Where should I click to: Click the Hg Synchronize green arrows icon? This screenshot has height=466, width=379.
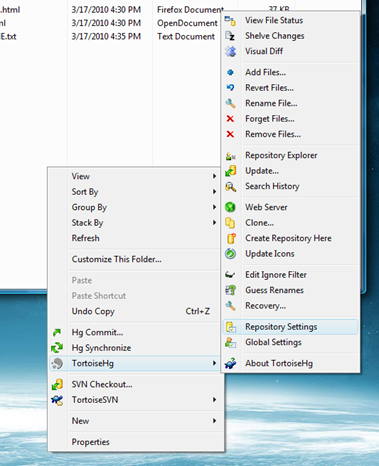57,348
